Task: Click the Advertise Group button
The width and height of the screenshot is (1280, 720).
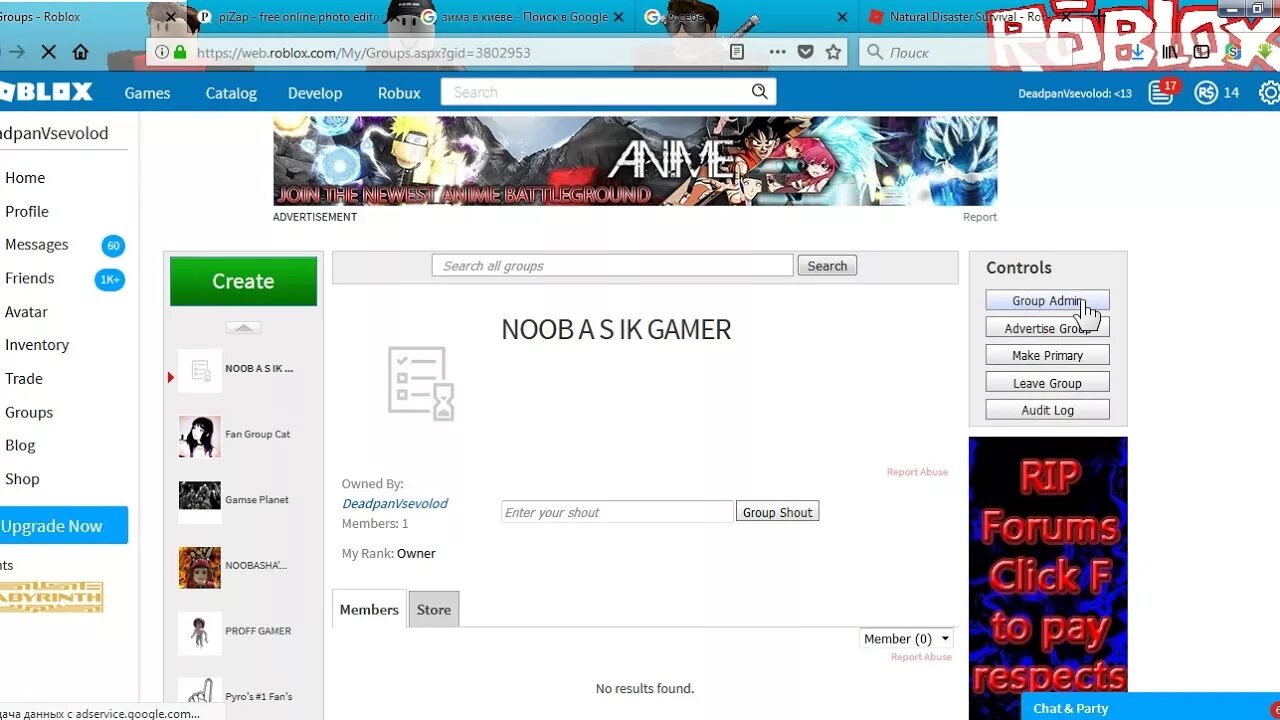Action: point(1047,328)
